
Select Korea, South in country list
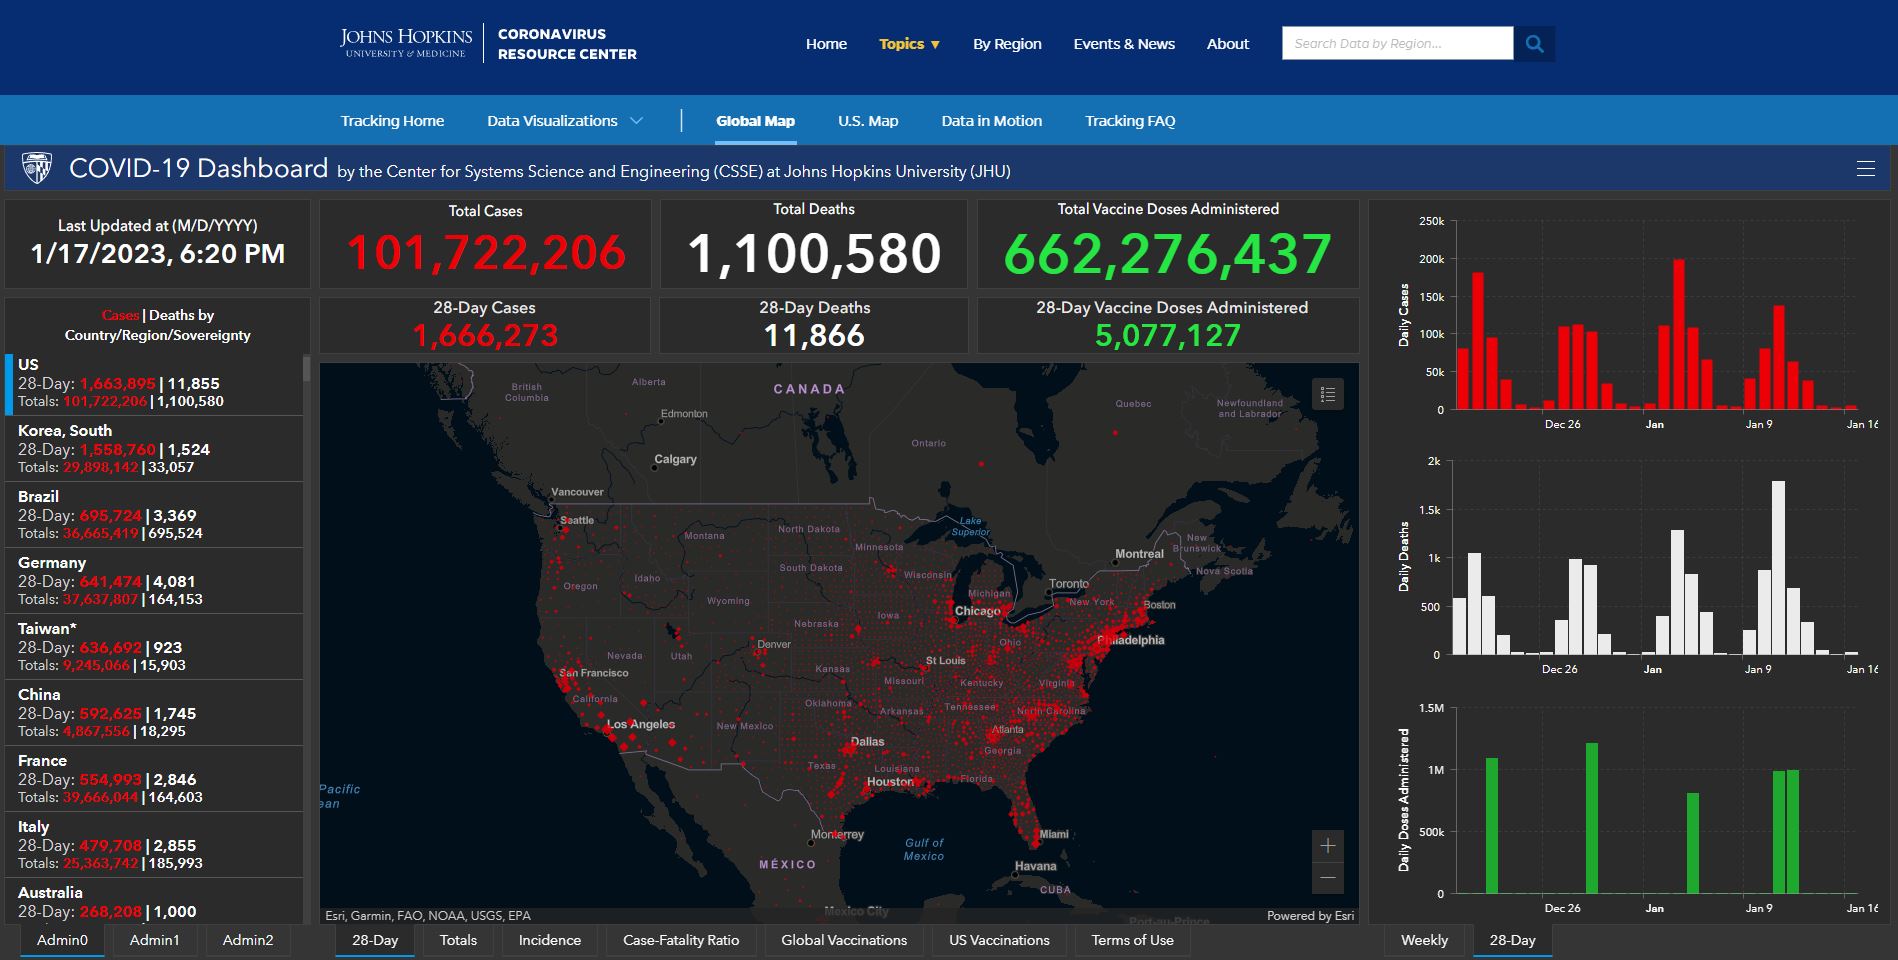point(154,449)
